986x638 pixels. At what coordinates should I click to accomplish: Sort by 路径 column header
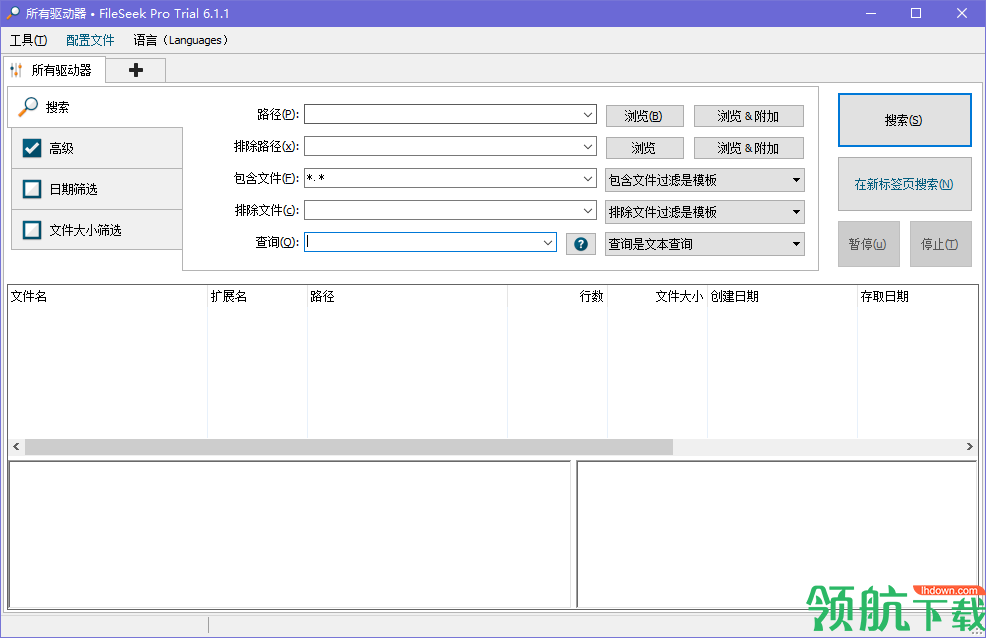[407, 296]
